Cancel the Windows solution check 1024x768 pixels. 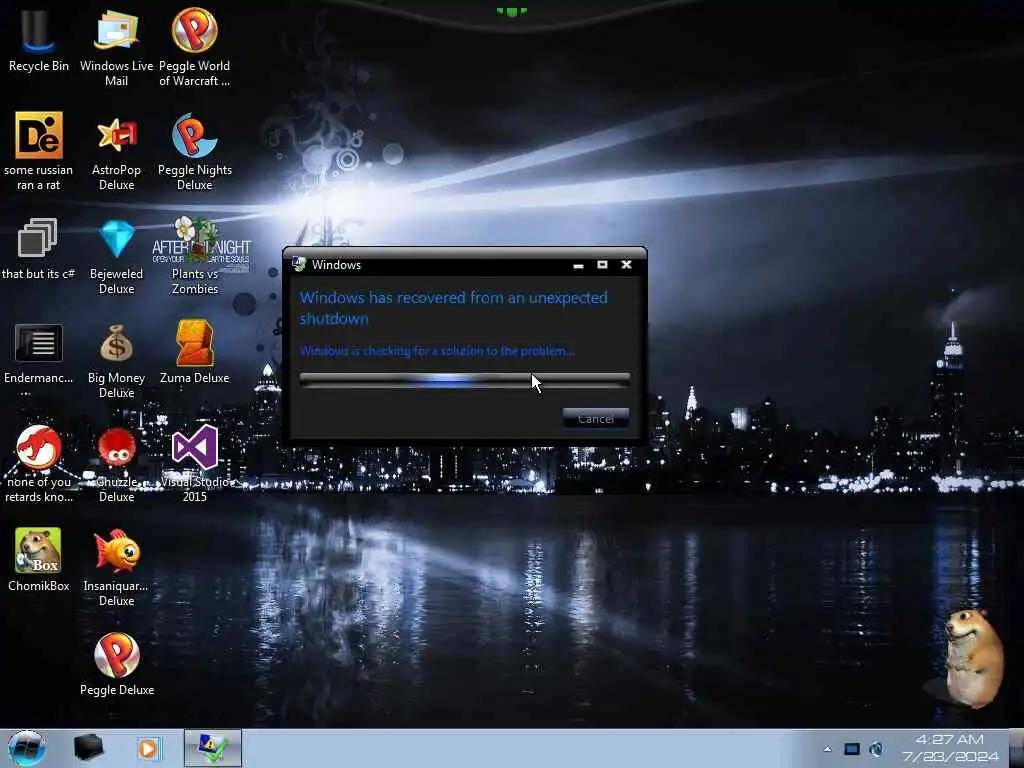[x=596, y=419]
